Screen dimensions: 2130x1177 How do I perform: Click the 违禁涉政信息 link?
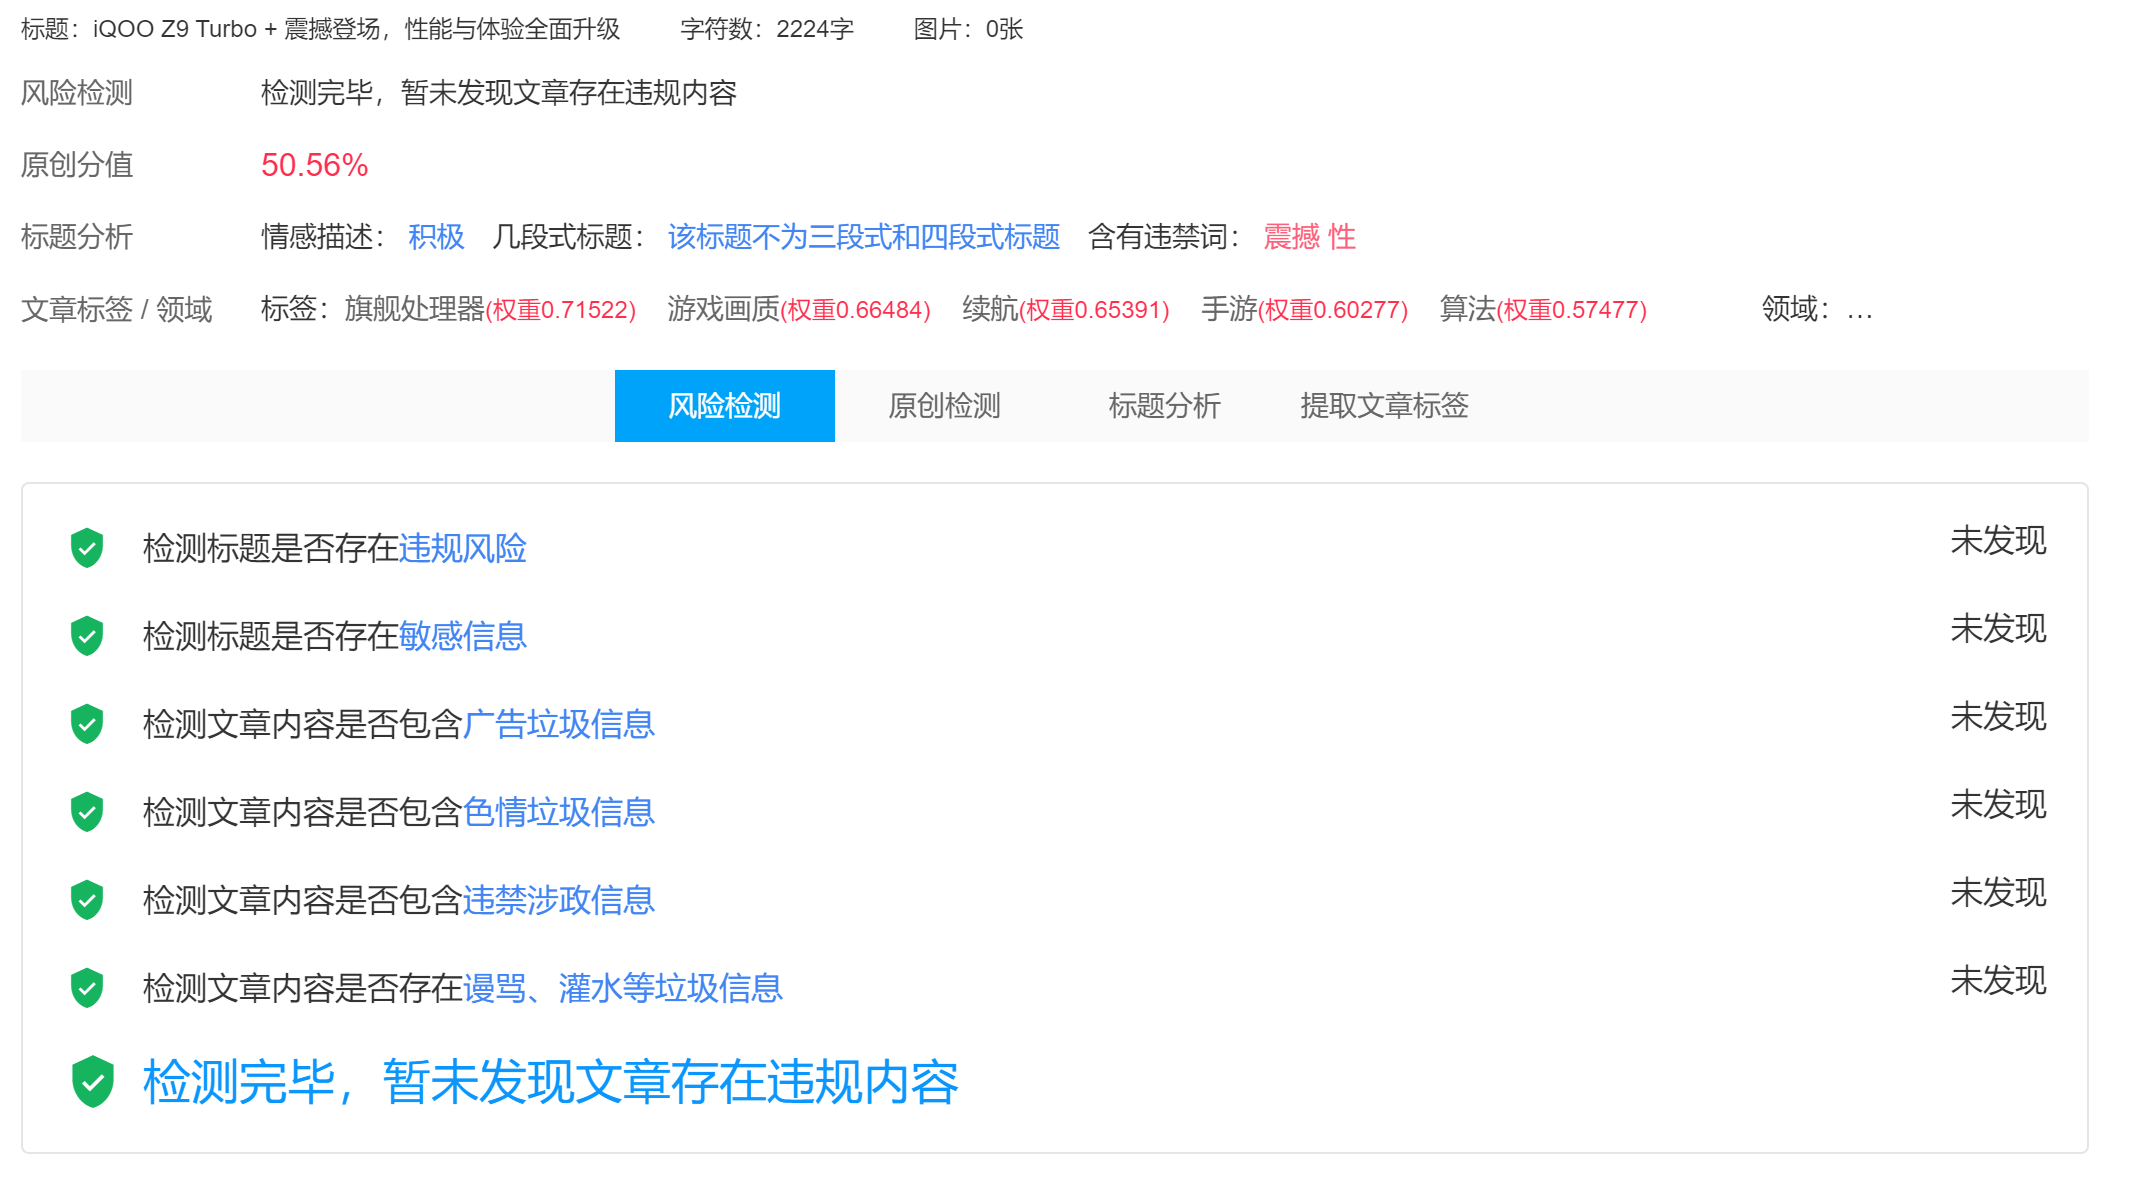coord(559,900)
